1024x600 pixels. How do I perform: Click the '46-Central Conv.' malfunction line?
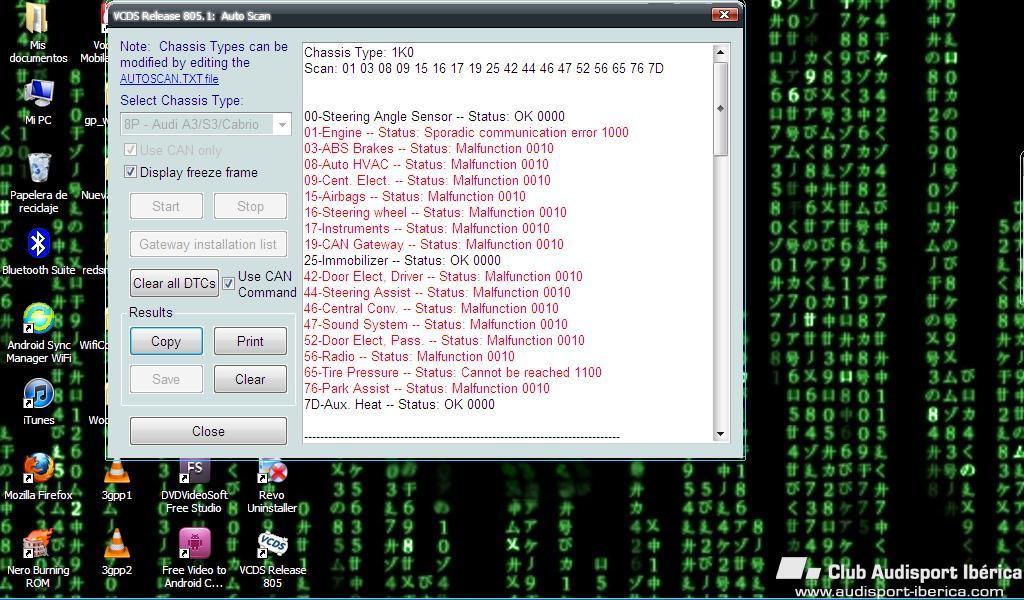click(432, 308)
